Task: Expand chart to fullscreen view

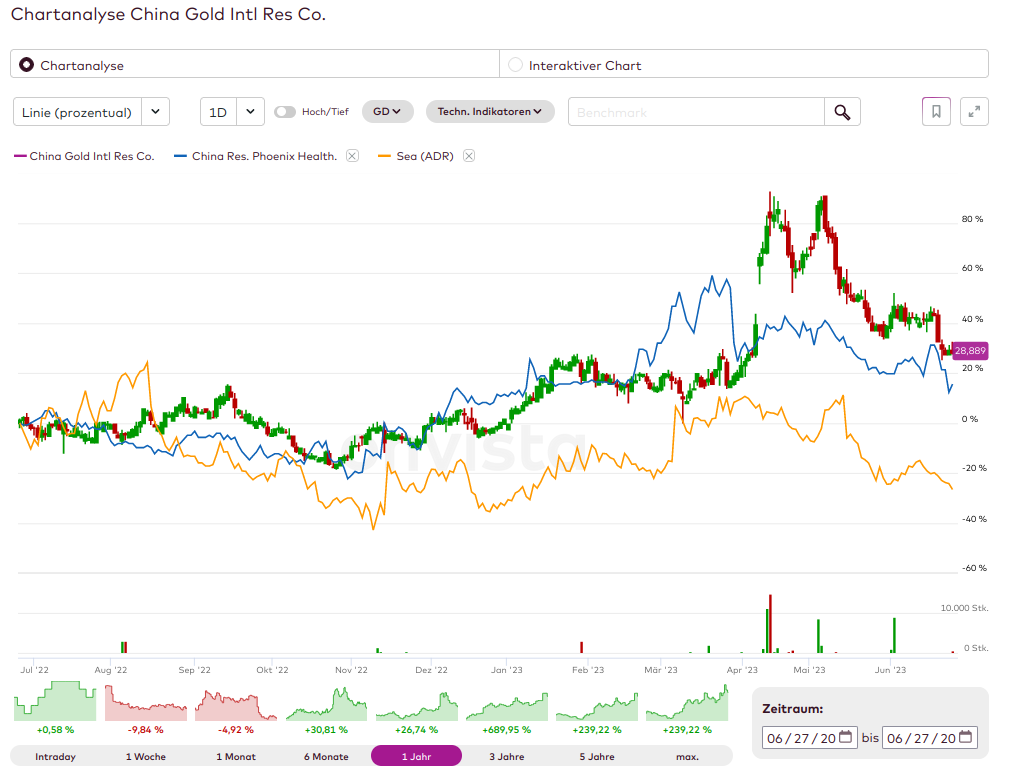Action: click(x=974, y=112)
